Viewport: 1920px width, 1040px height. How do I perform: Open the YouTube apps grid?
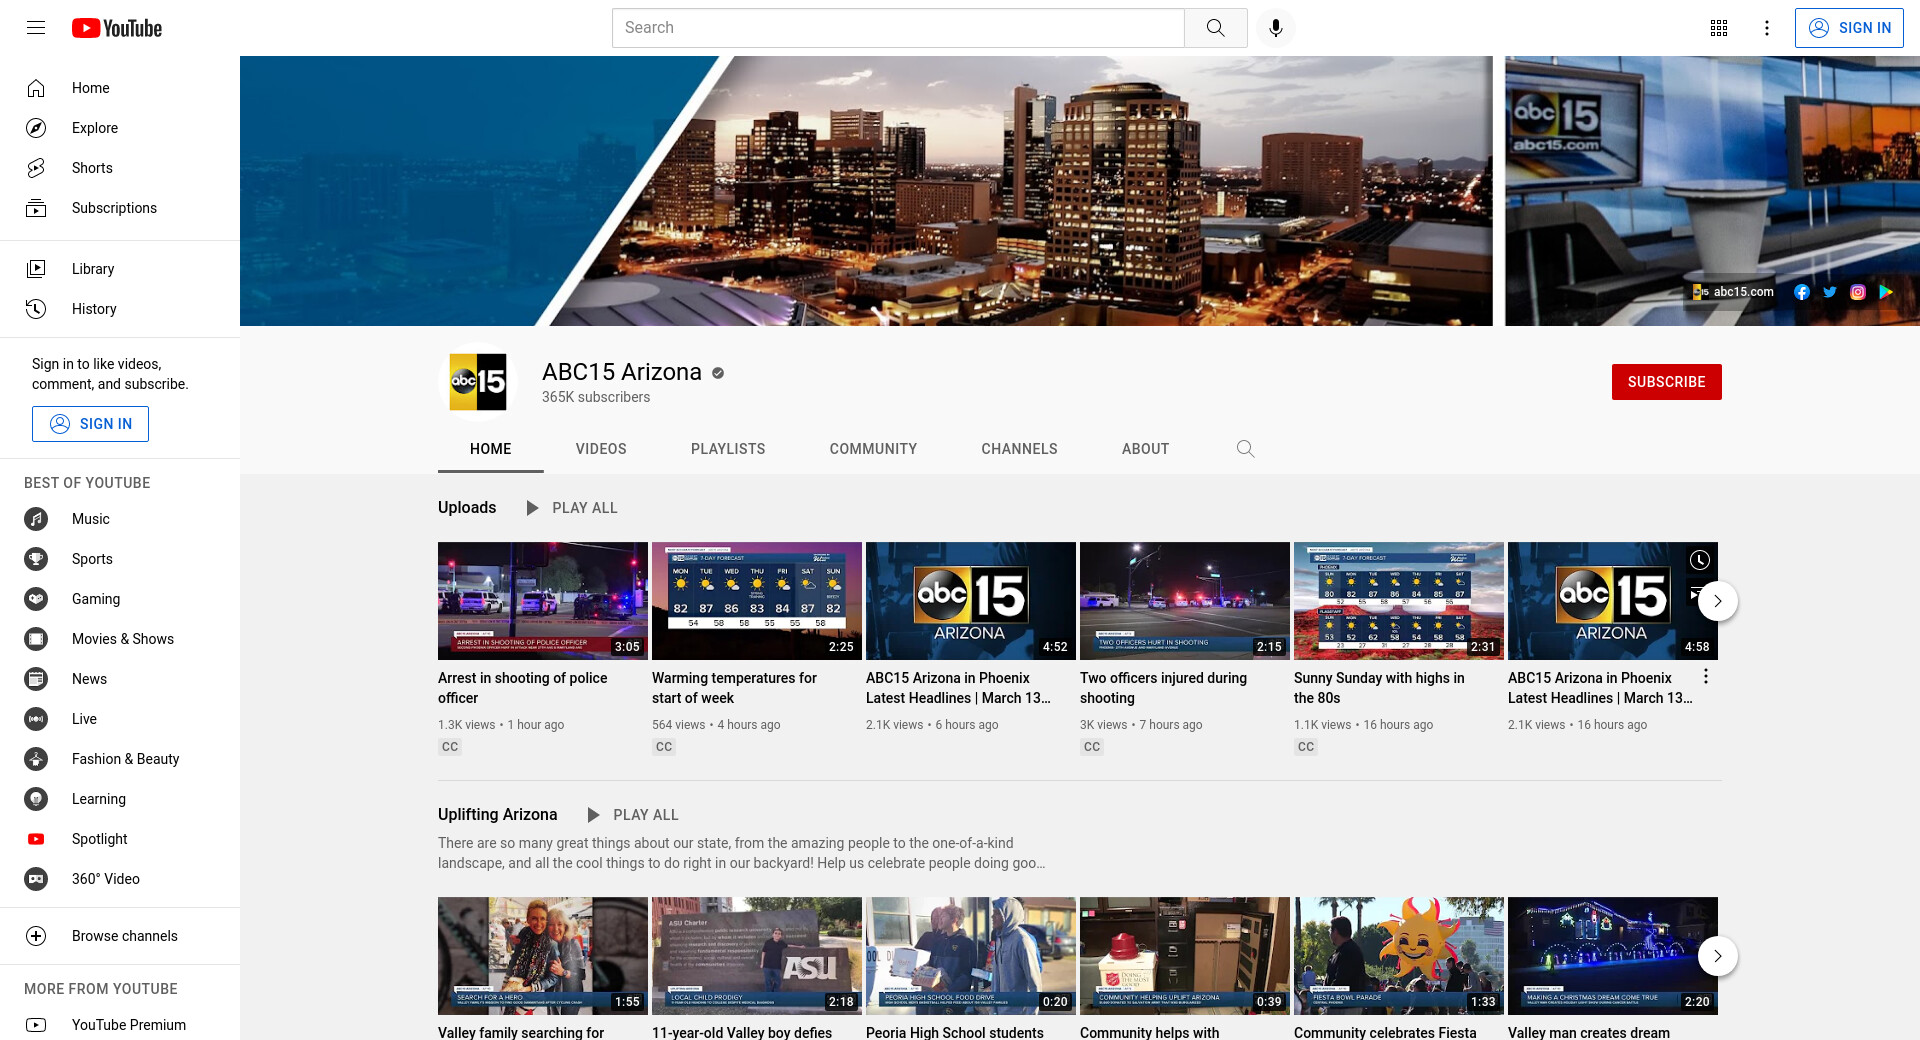[x=1719, y=28]
